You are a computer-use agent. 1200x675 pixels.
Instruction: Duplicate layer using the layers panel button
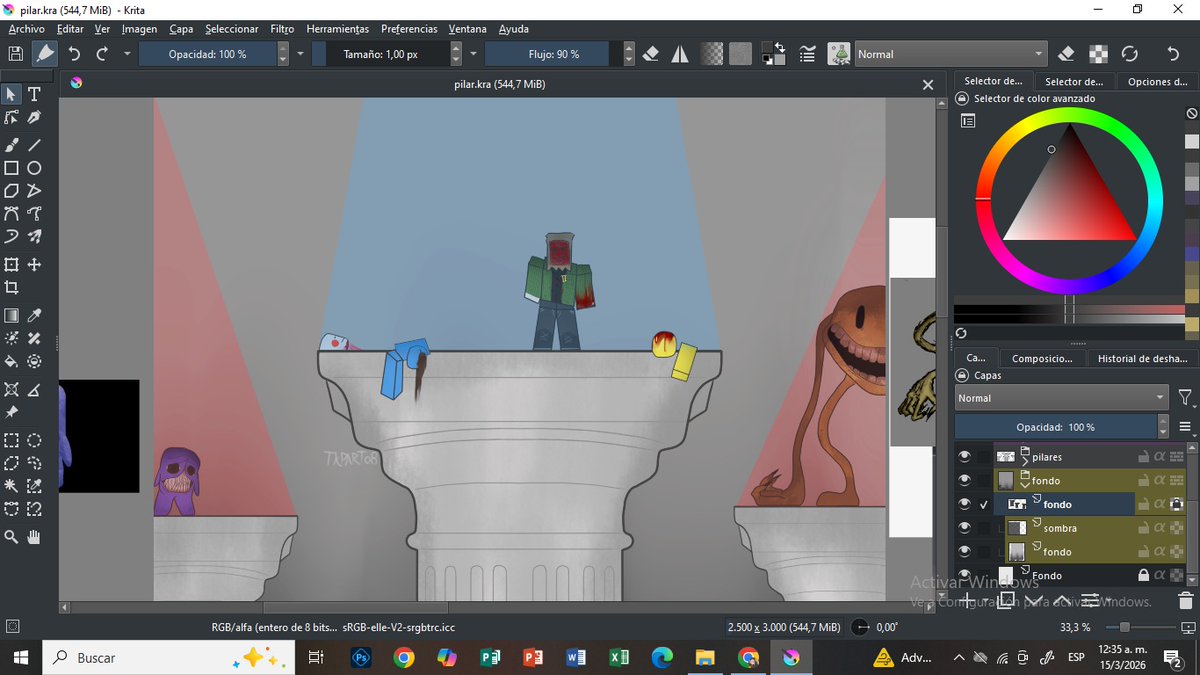point(1007,600)
